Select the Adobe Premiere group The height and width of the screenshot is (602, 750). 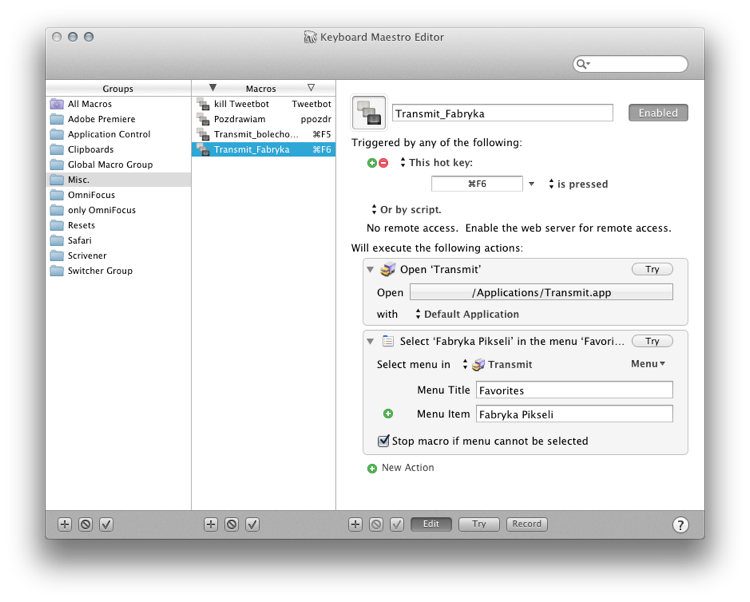pyautogui.click(x=119, y=119)
